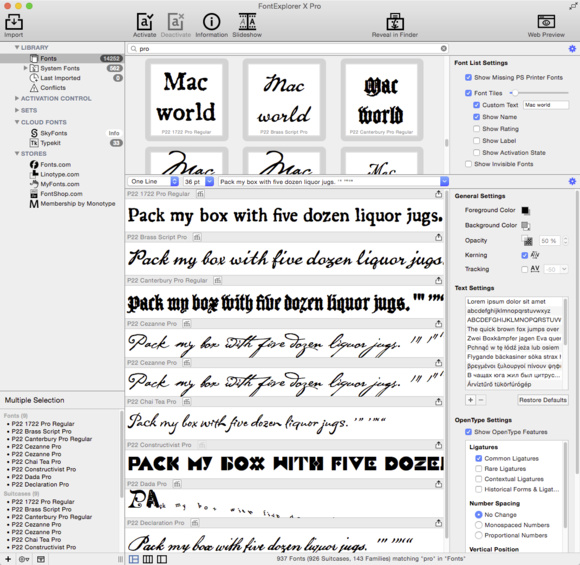This screenshot has width=580, height=565.
Task: Toggle Show Missing PS Printer Fonts checkbox
Action: tap(468, 77)
